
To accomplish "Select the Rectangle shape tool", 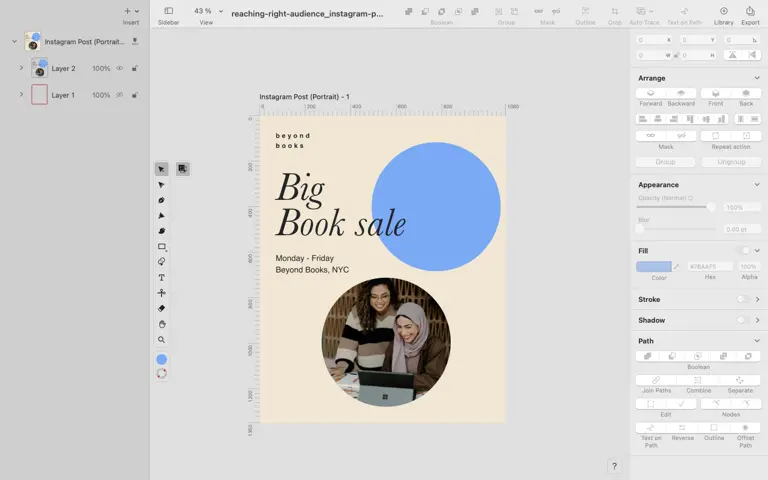I will [x=162, y=246].
